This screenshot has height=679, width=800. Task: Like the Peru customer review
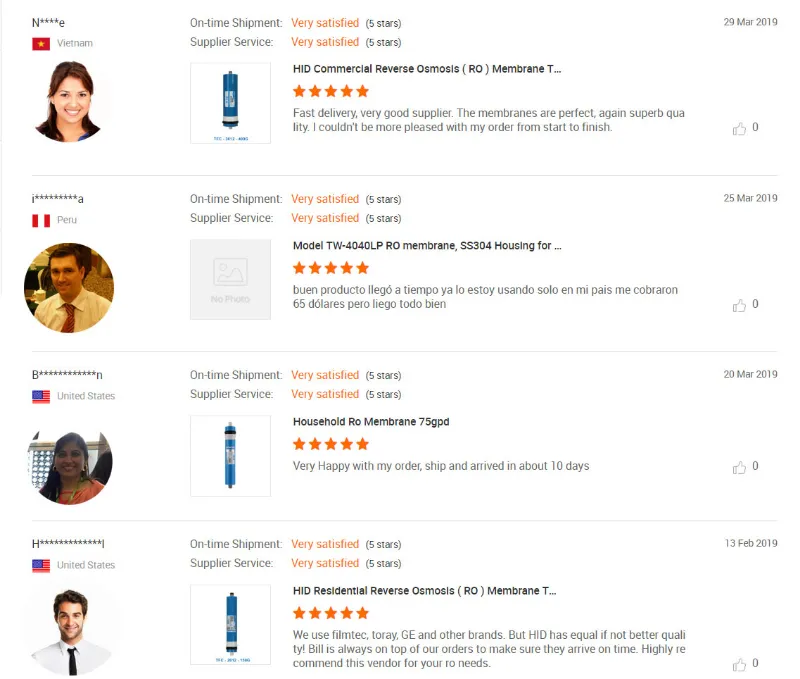click(740, 305)
